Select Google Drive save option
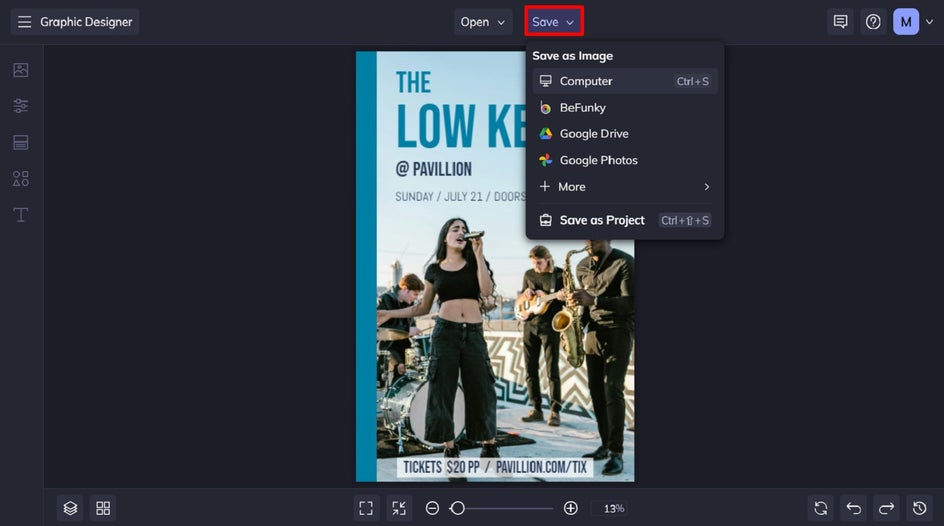 (625, 134)
